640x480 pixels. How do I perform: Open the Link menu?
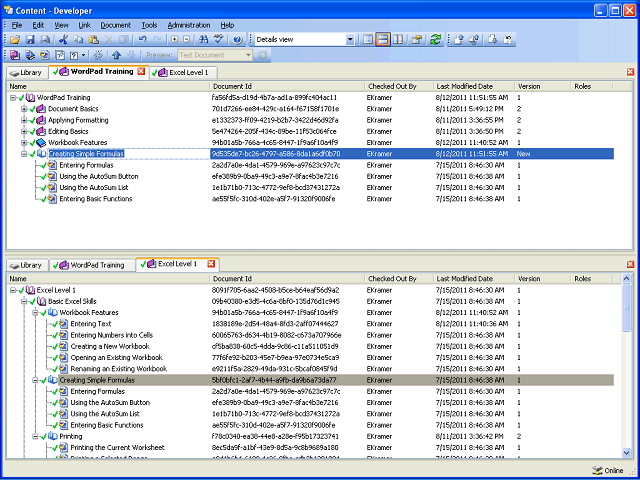pos(84,25)
